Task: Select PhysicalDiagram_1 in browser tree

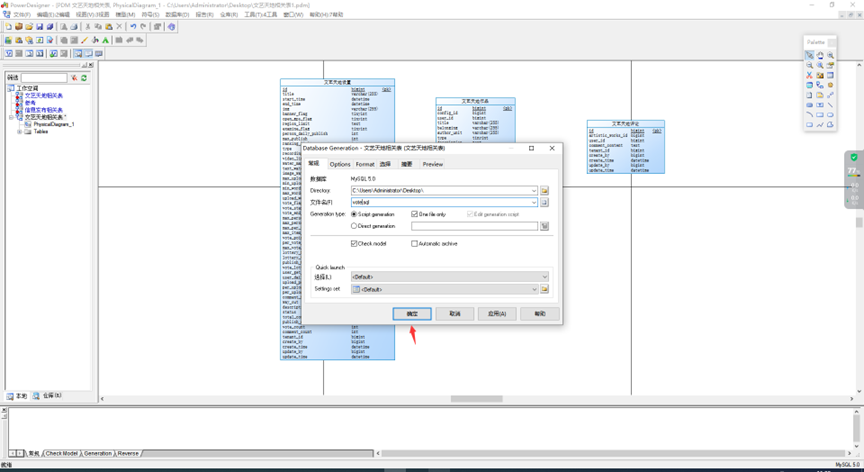Action: coord(53,124)
